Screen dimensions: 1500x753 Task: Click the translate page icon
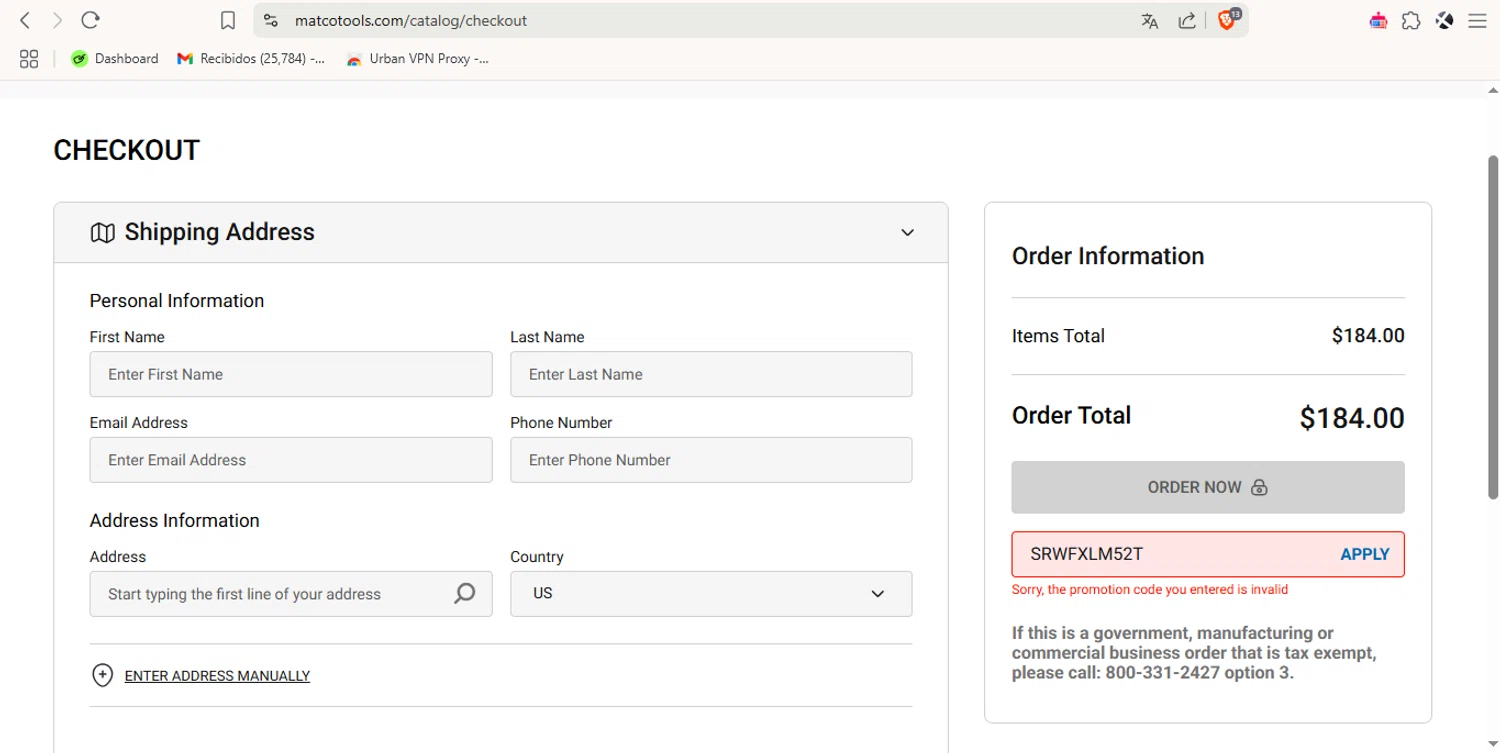point(1150,20)
